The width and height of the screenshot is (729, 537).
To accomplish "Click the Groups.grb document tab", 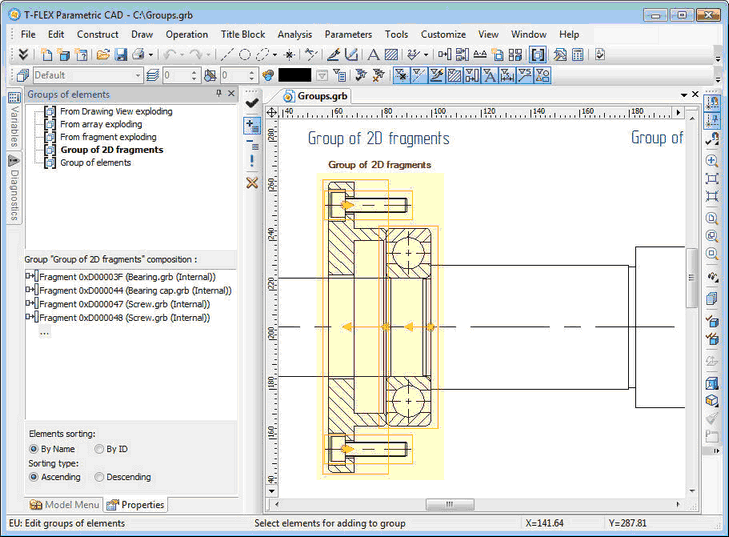I will (x=320, y=96).
